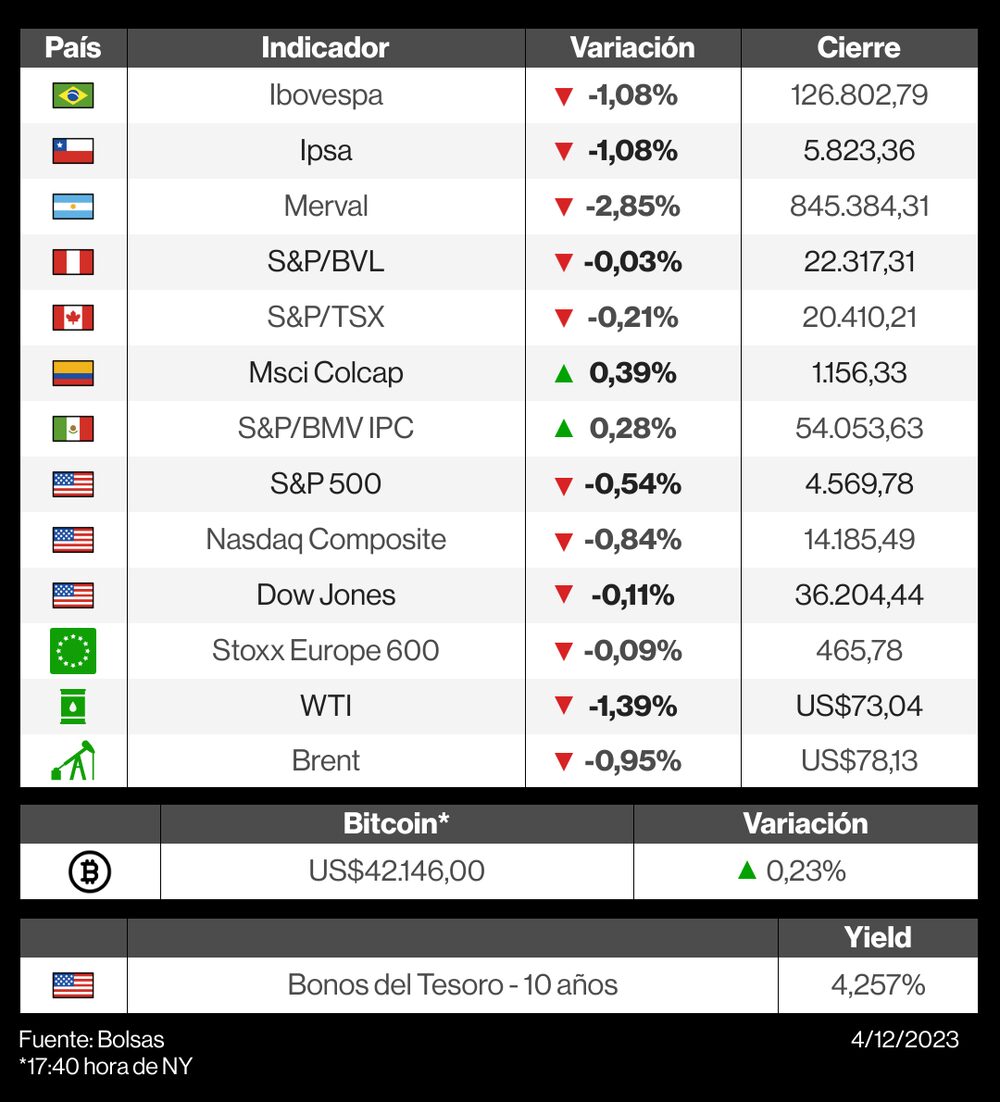Click the Nasdaq Composite indicator name
This screenshot has width=1000, height=1102.
[326, 539]
